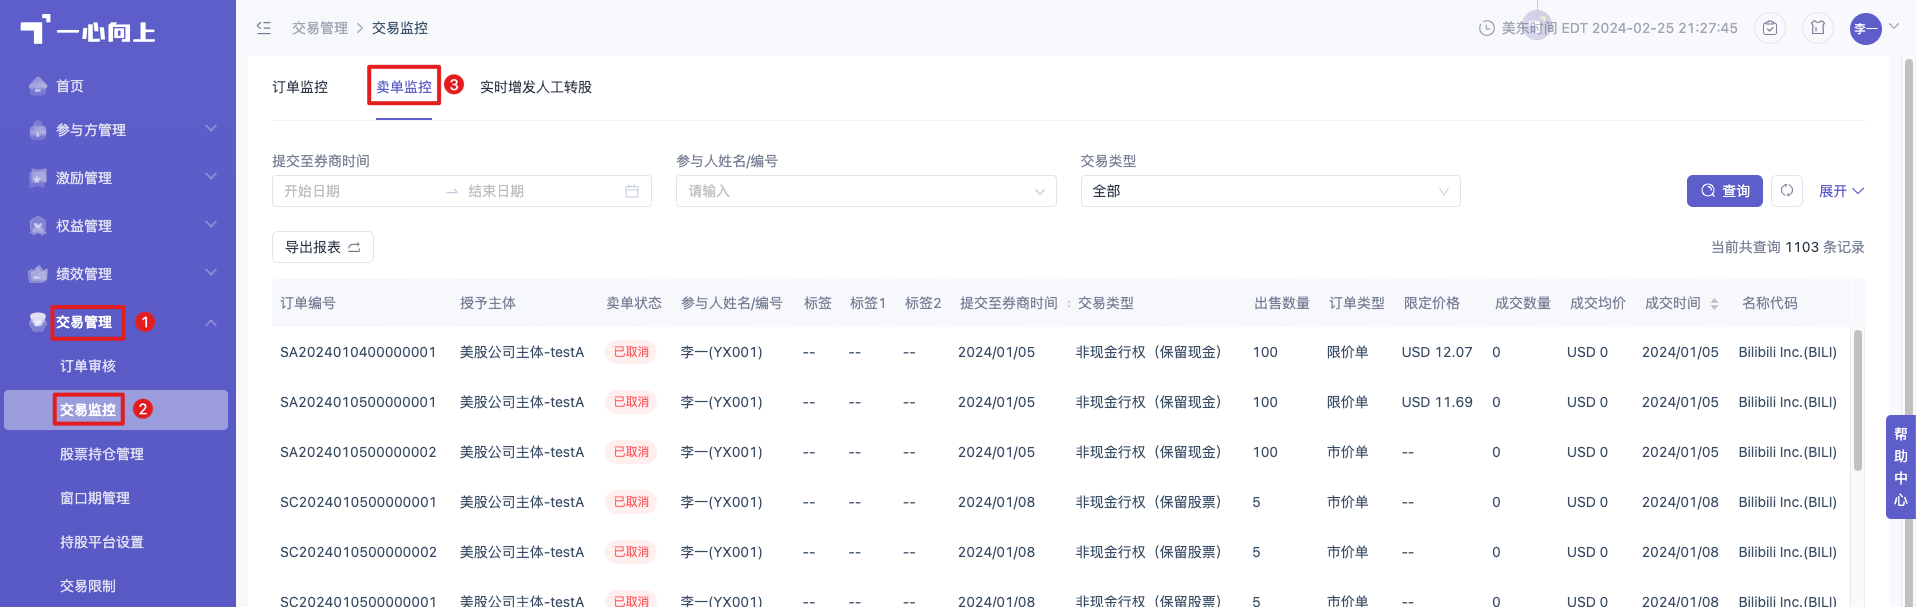Open the shirt theme icon in header
The height and width of the screenshot is (607, 1916).
click(1818, 28)
